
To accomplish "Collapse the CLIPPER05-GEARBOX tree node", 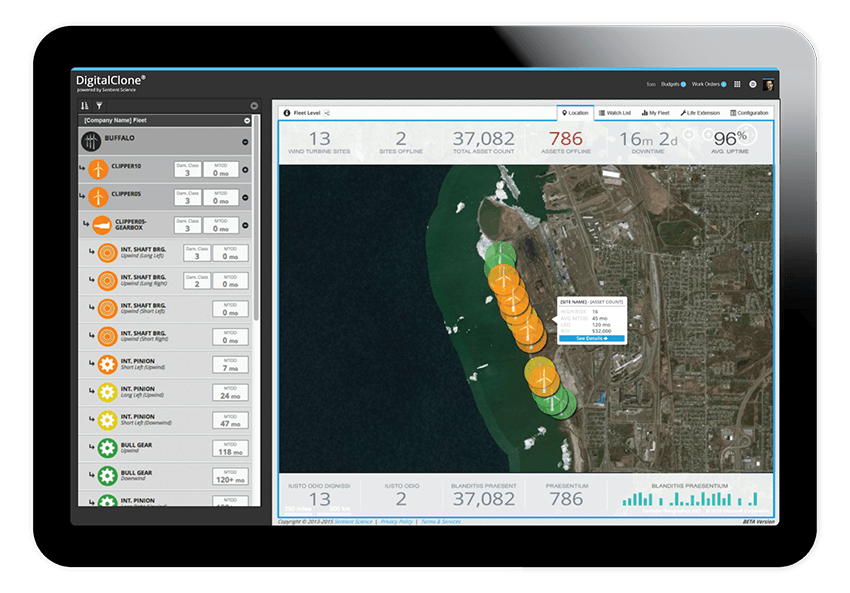I will pos(246,225).
